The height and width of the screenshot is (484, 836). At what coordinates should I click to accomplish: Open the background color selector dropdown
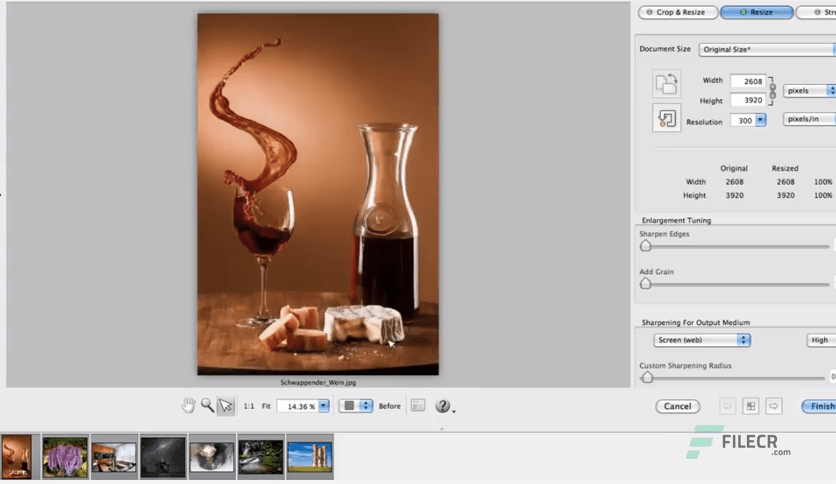(x=356, y=406)
